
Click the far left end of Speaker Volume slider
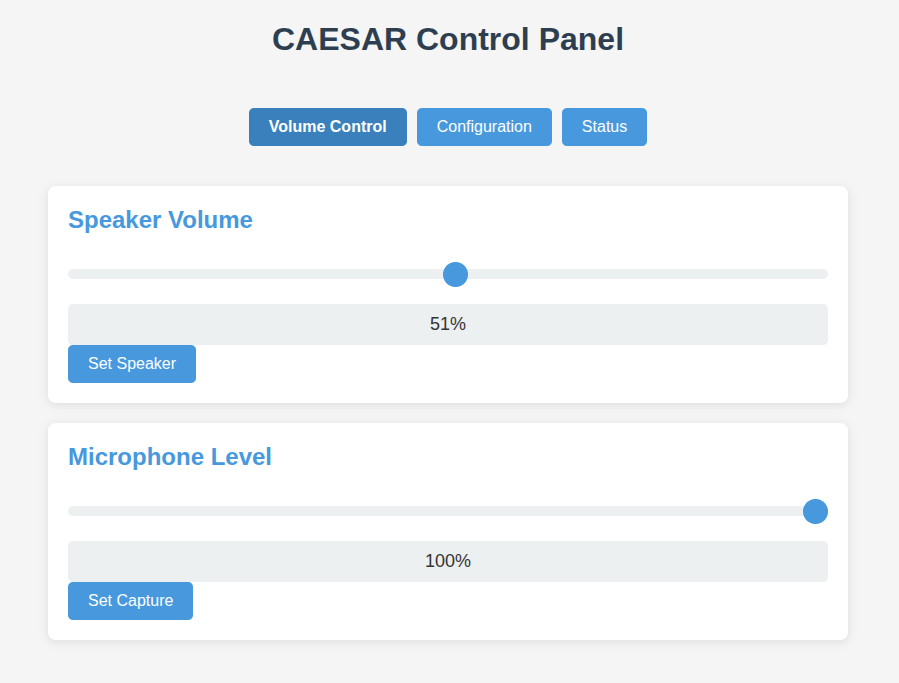tap(71, 274)
